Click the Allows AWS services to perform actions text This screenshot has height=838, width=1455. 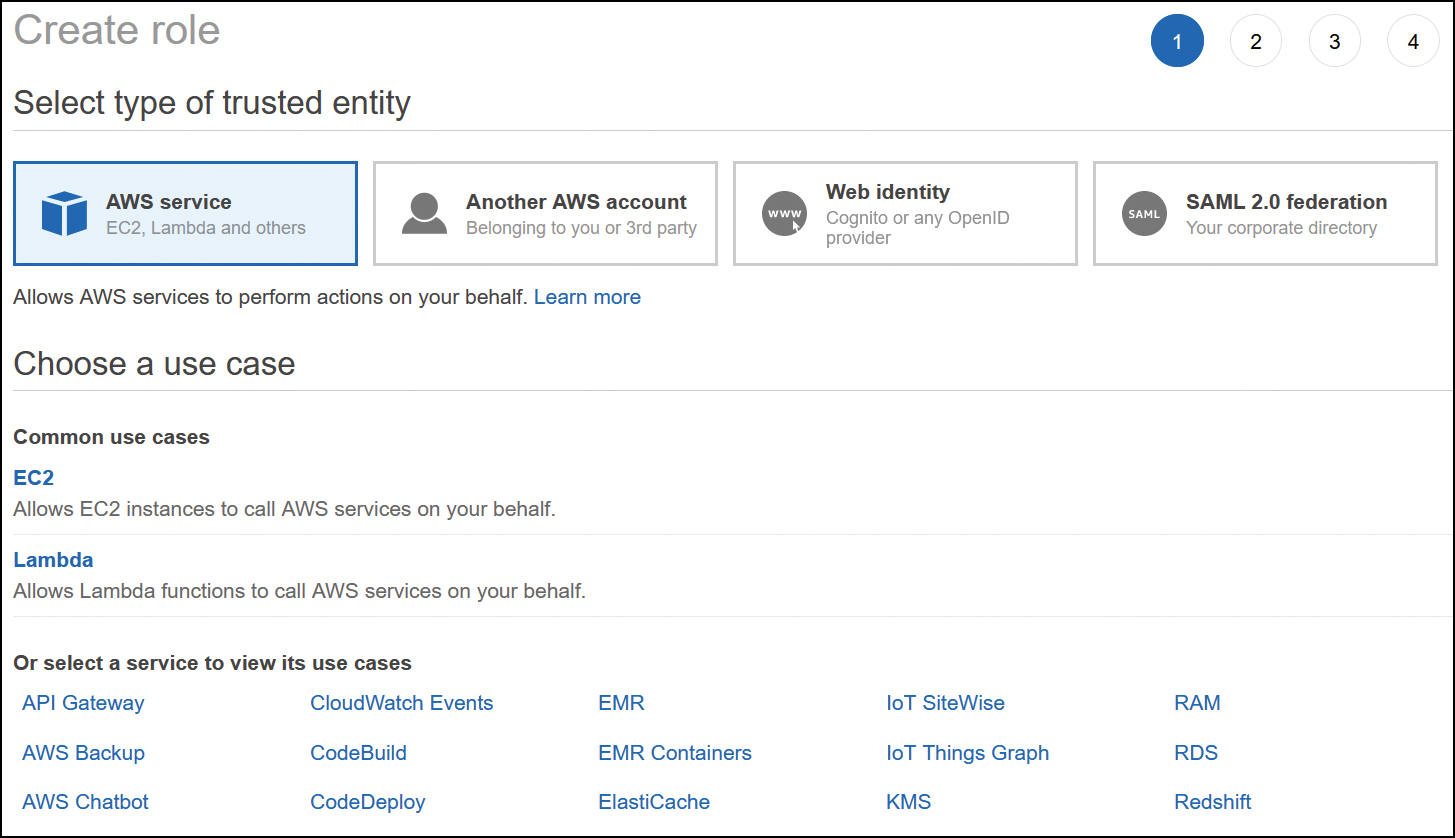pyautogui.click(x=270, y=297)
